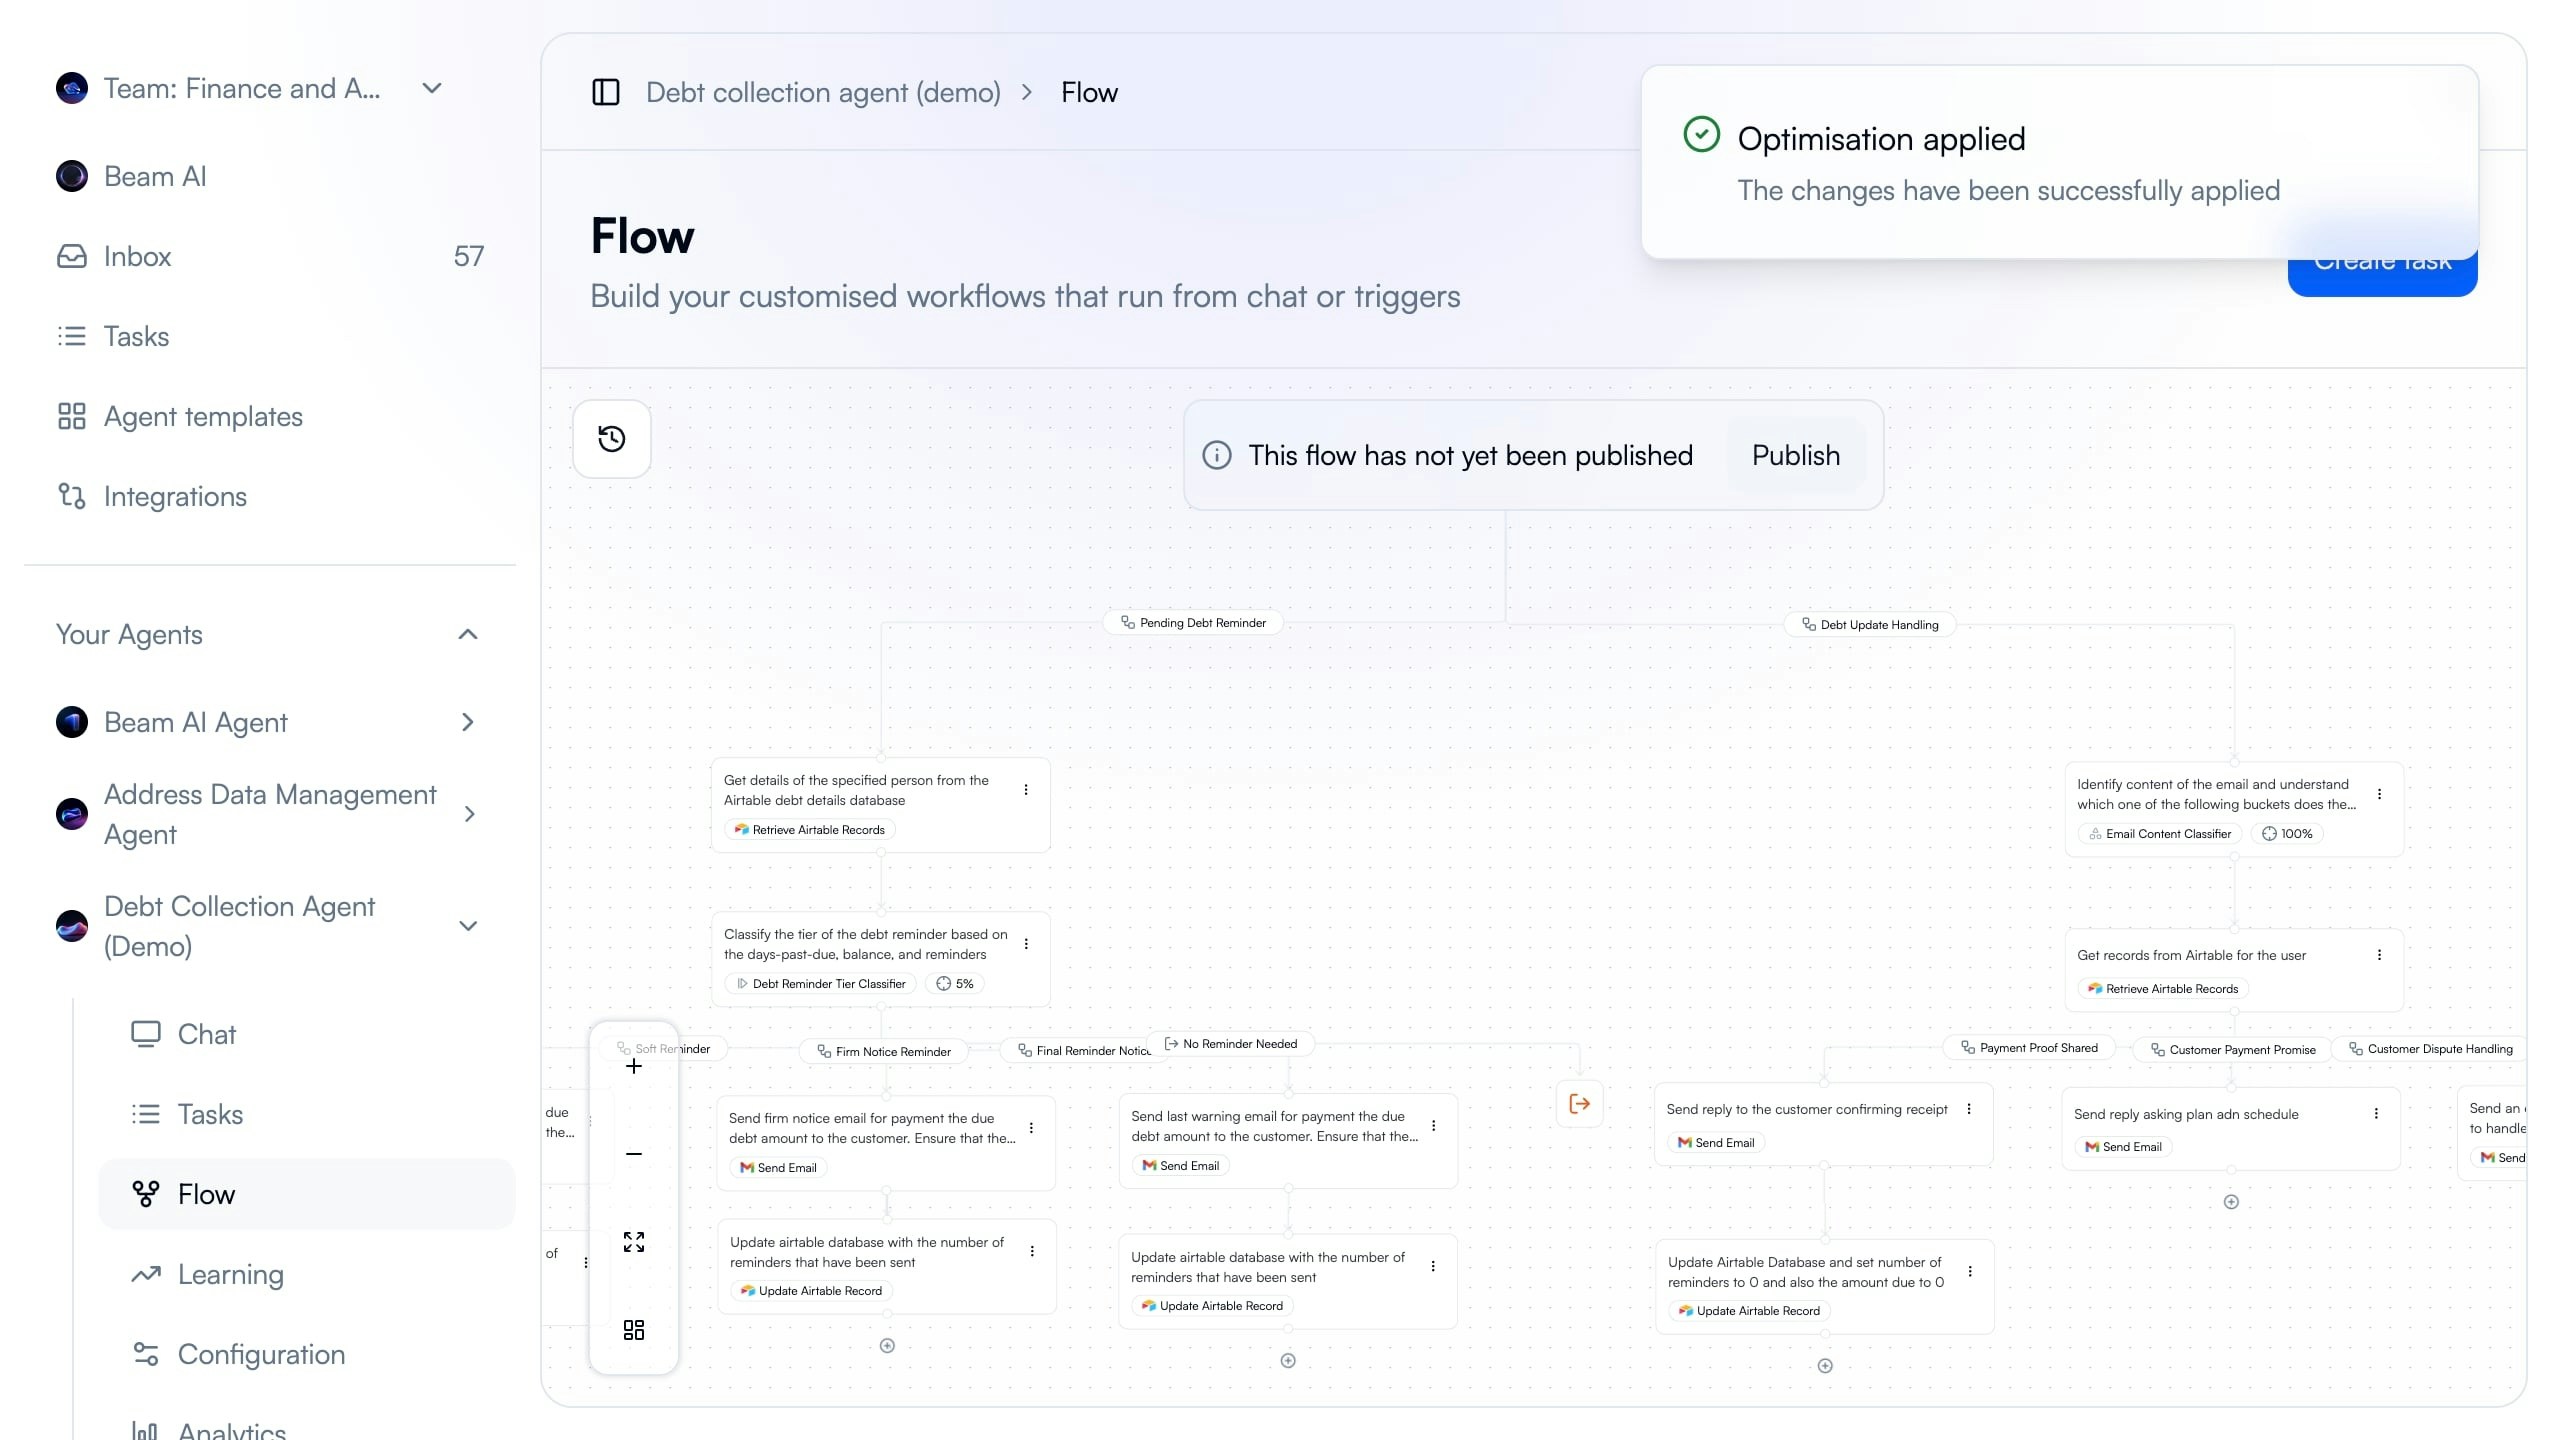Fit the flow to screen with the expand-arrows icon
This screenshot has width=2560, height=1440.
[634, 1241]
